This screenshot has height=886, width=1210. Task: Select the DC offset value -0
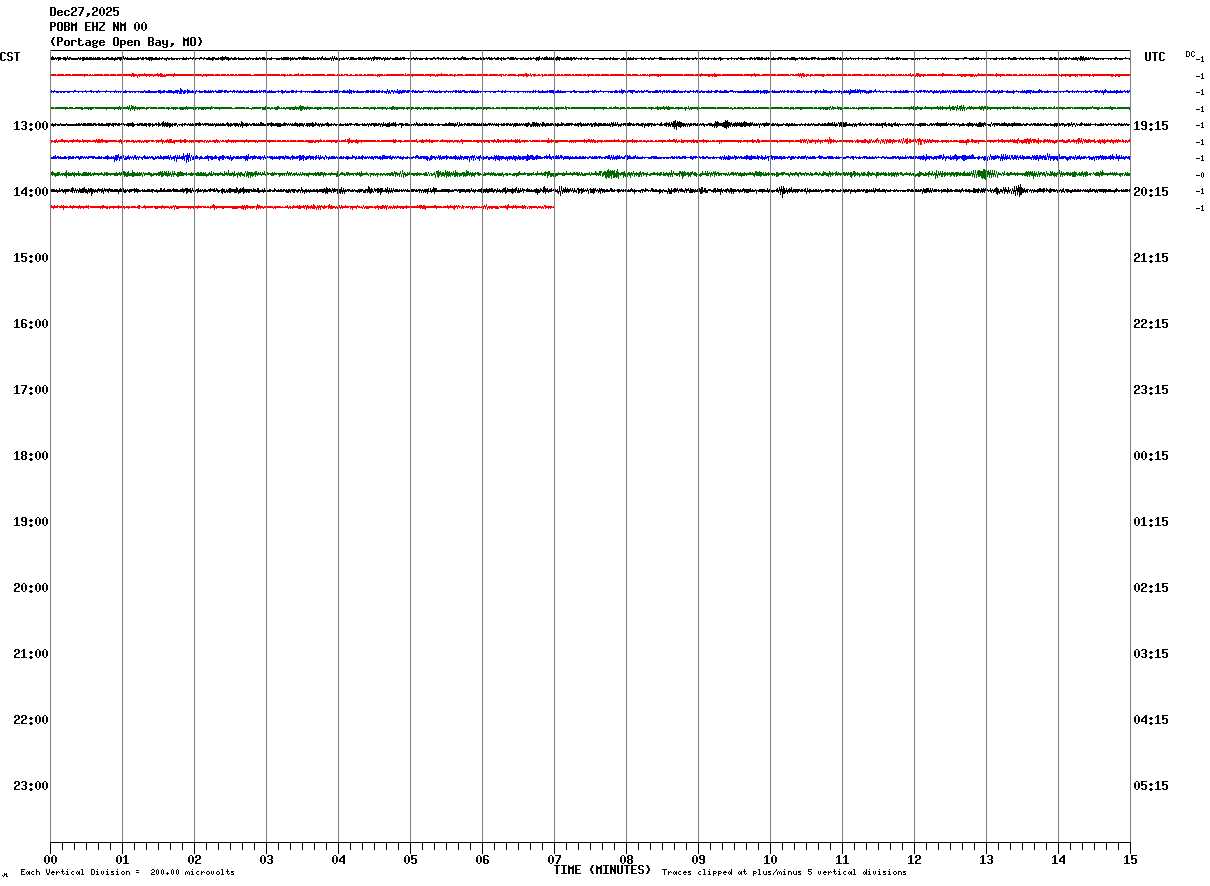1200,175
